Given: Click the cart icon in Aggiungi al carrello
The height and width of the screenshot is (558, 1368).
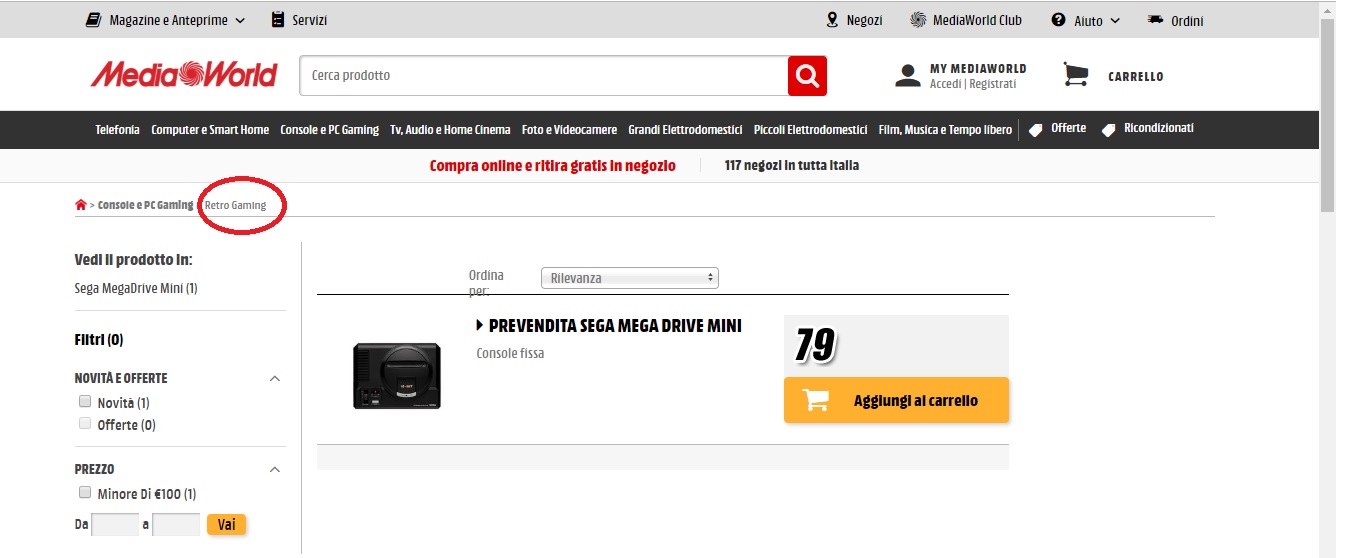Looking at the screenshot, I should (816, 401).
